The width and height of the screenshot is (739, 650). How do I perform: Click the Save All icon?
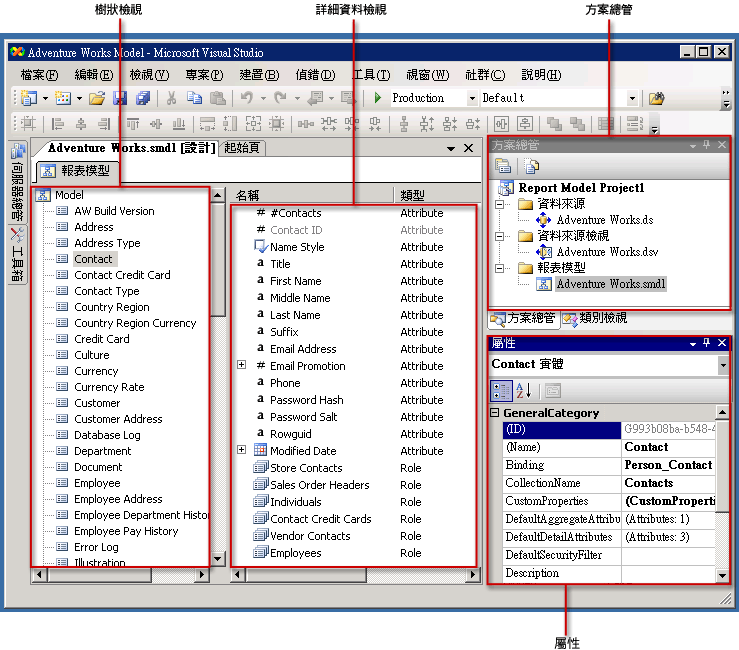tap(142, 98)
